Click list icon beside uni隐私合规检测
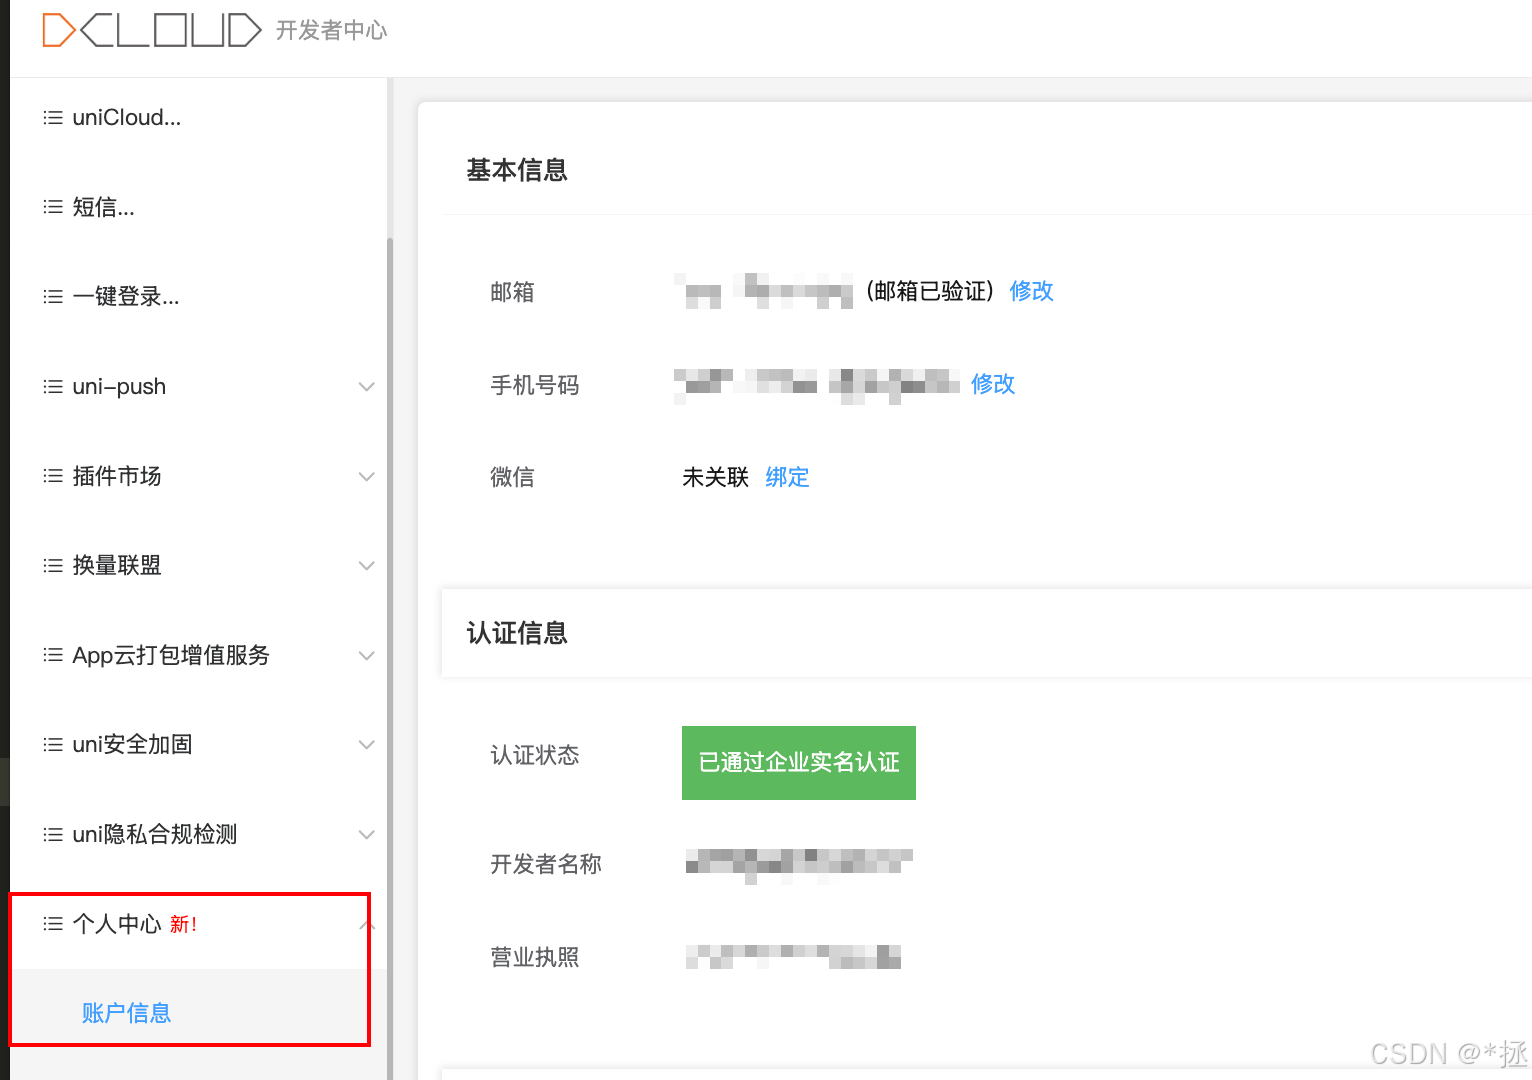Image resolution: width=1532 pixels, height=1080 pixels. tap(53, 834)
